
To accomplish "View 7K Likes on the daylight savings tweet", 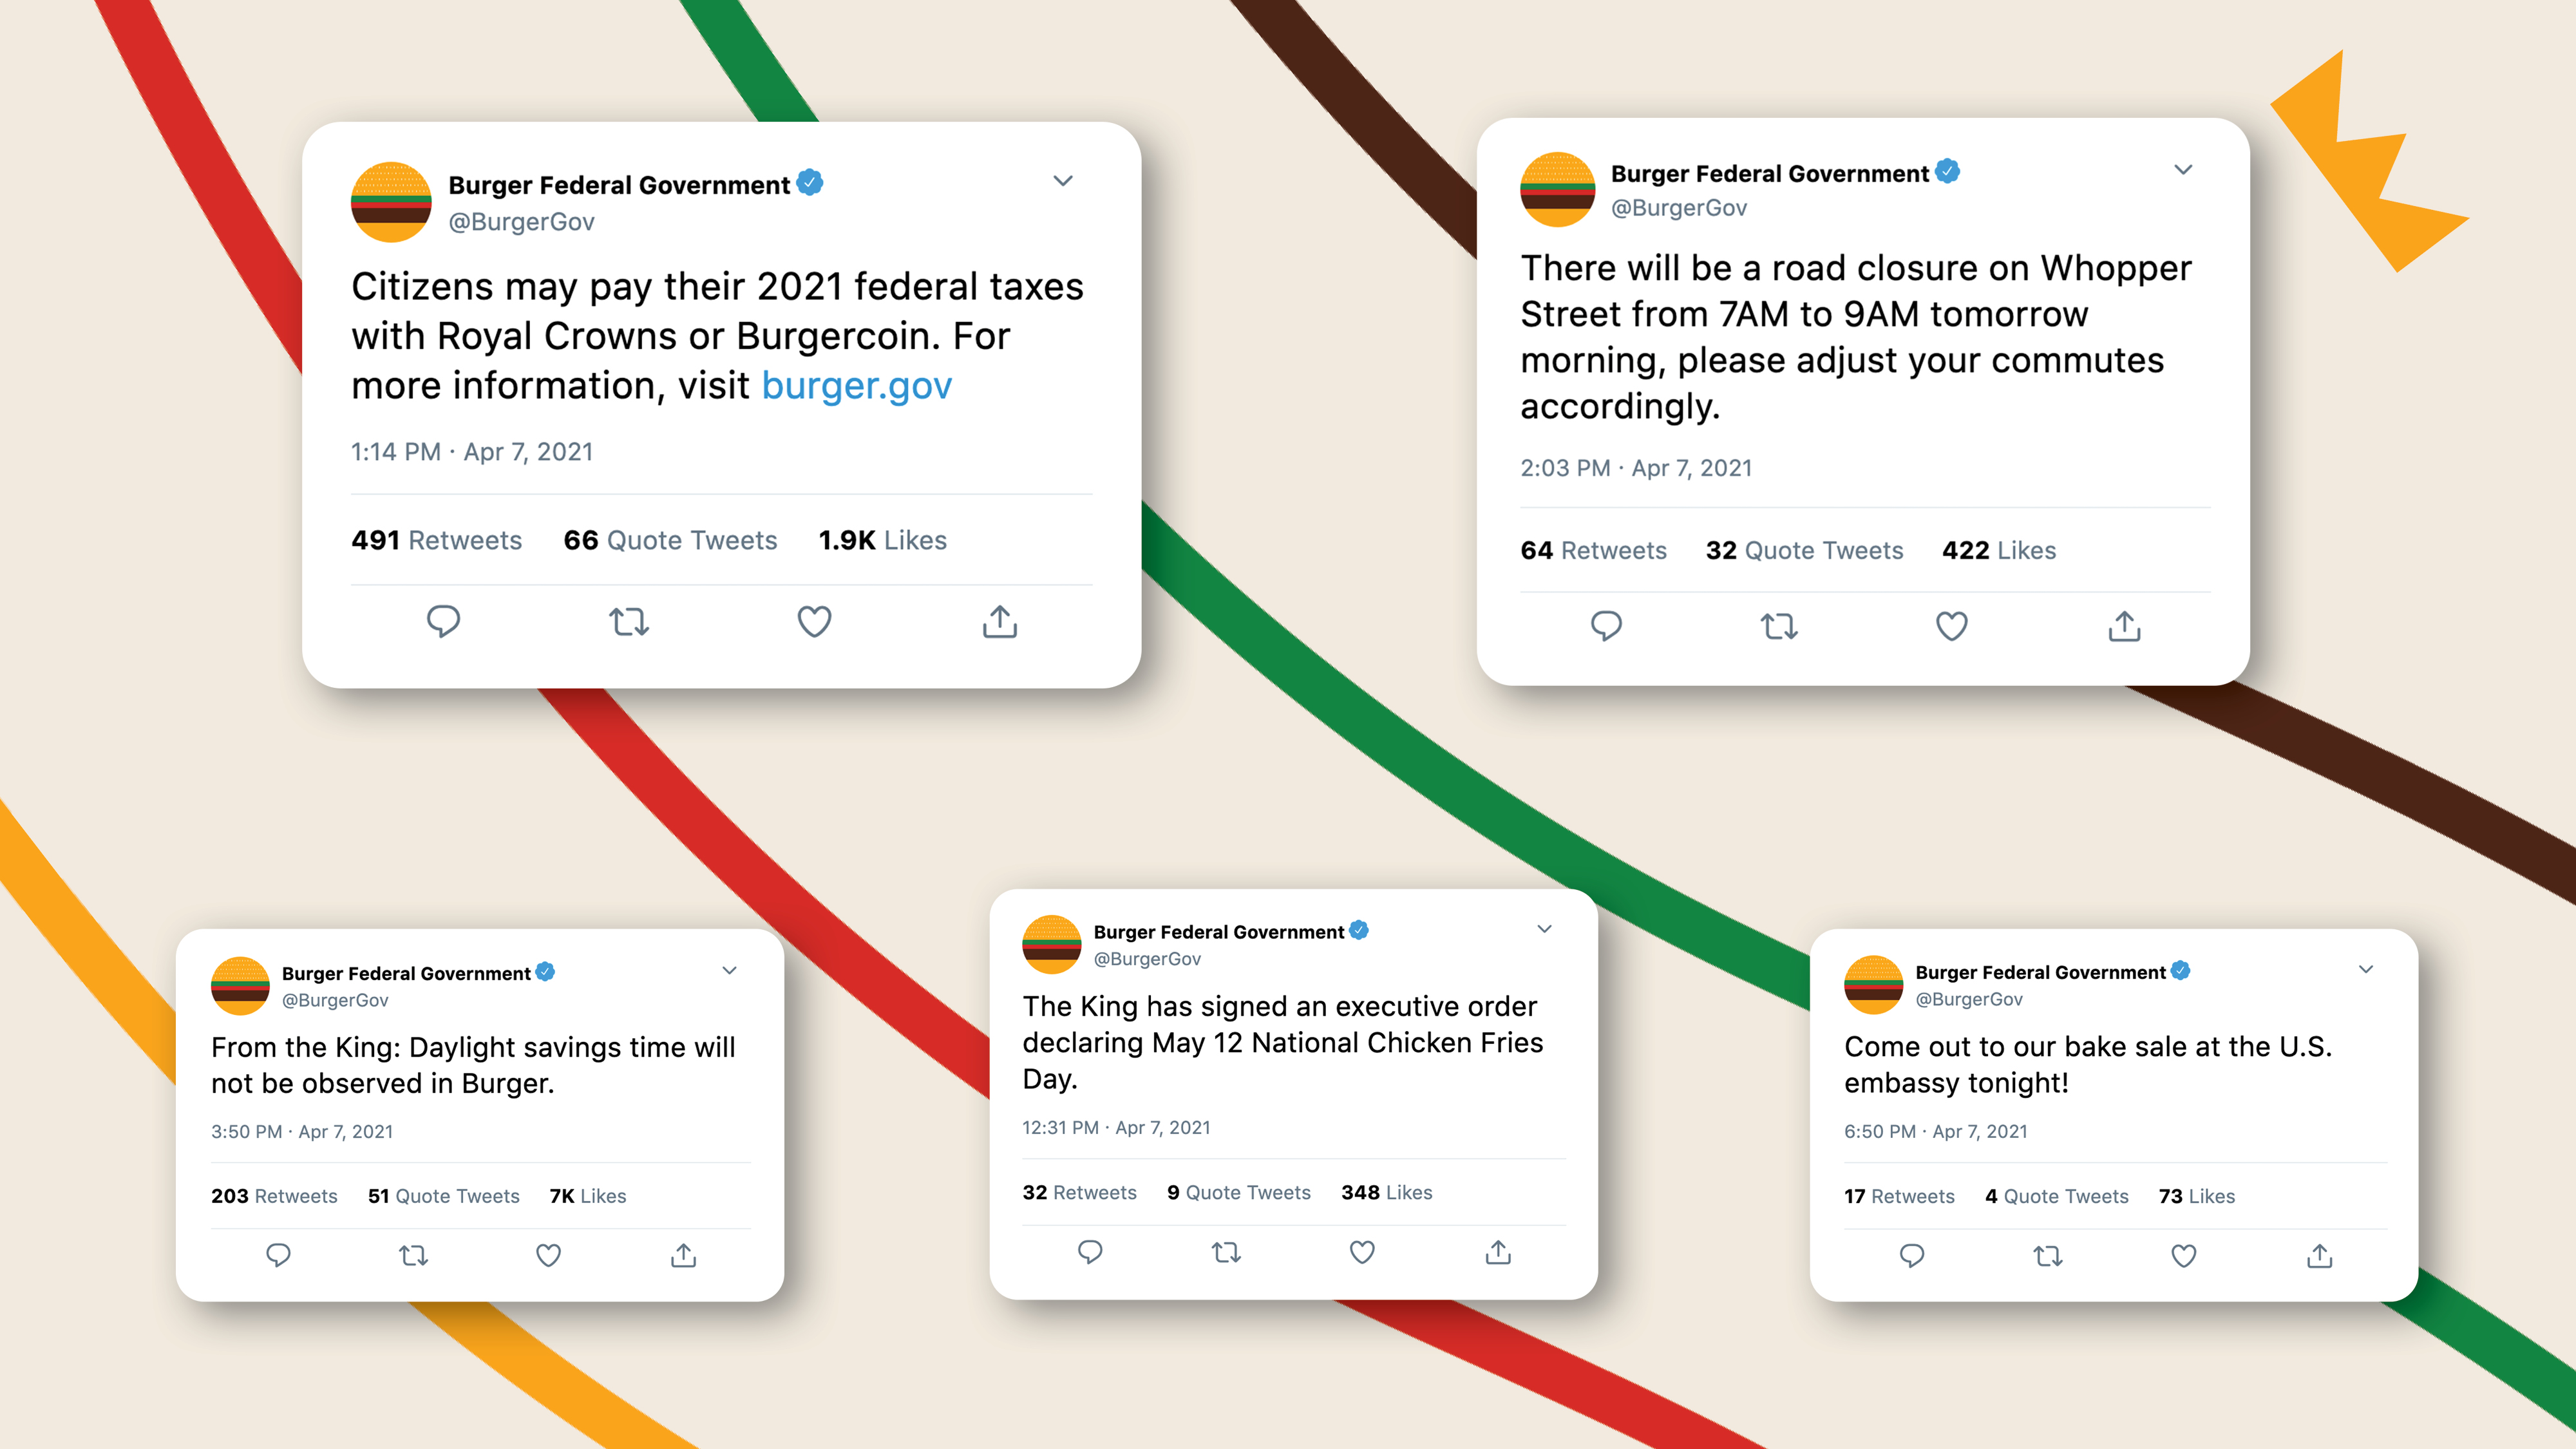I will (587, 1196).
